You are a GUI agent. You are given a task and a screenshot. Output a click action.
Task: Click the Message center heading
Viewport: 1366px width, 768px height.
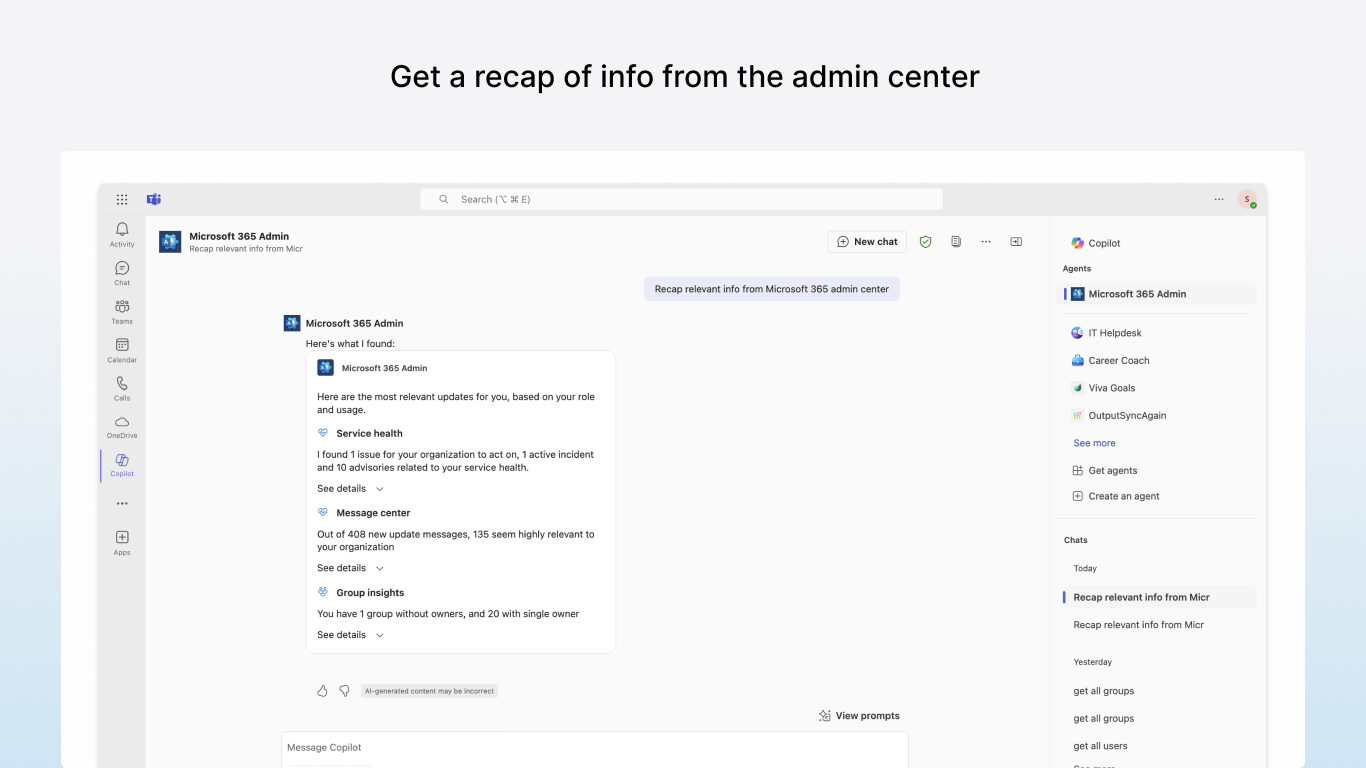(373, 512)
